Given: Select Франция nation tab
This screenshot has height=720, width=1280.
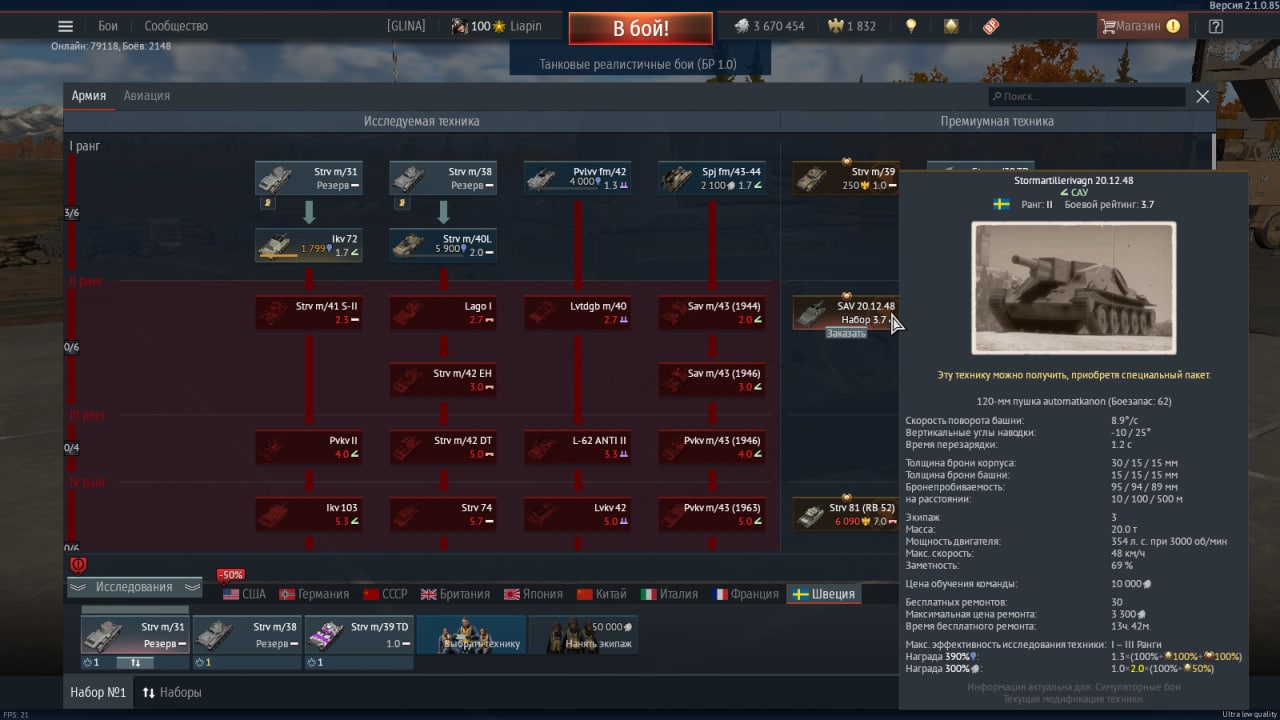Looking at the screenshot, I should click(x=745, y=594).
